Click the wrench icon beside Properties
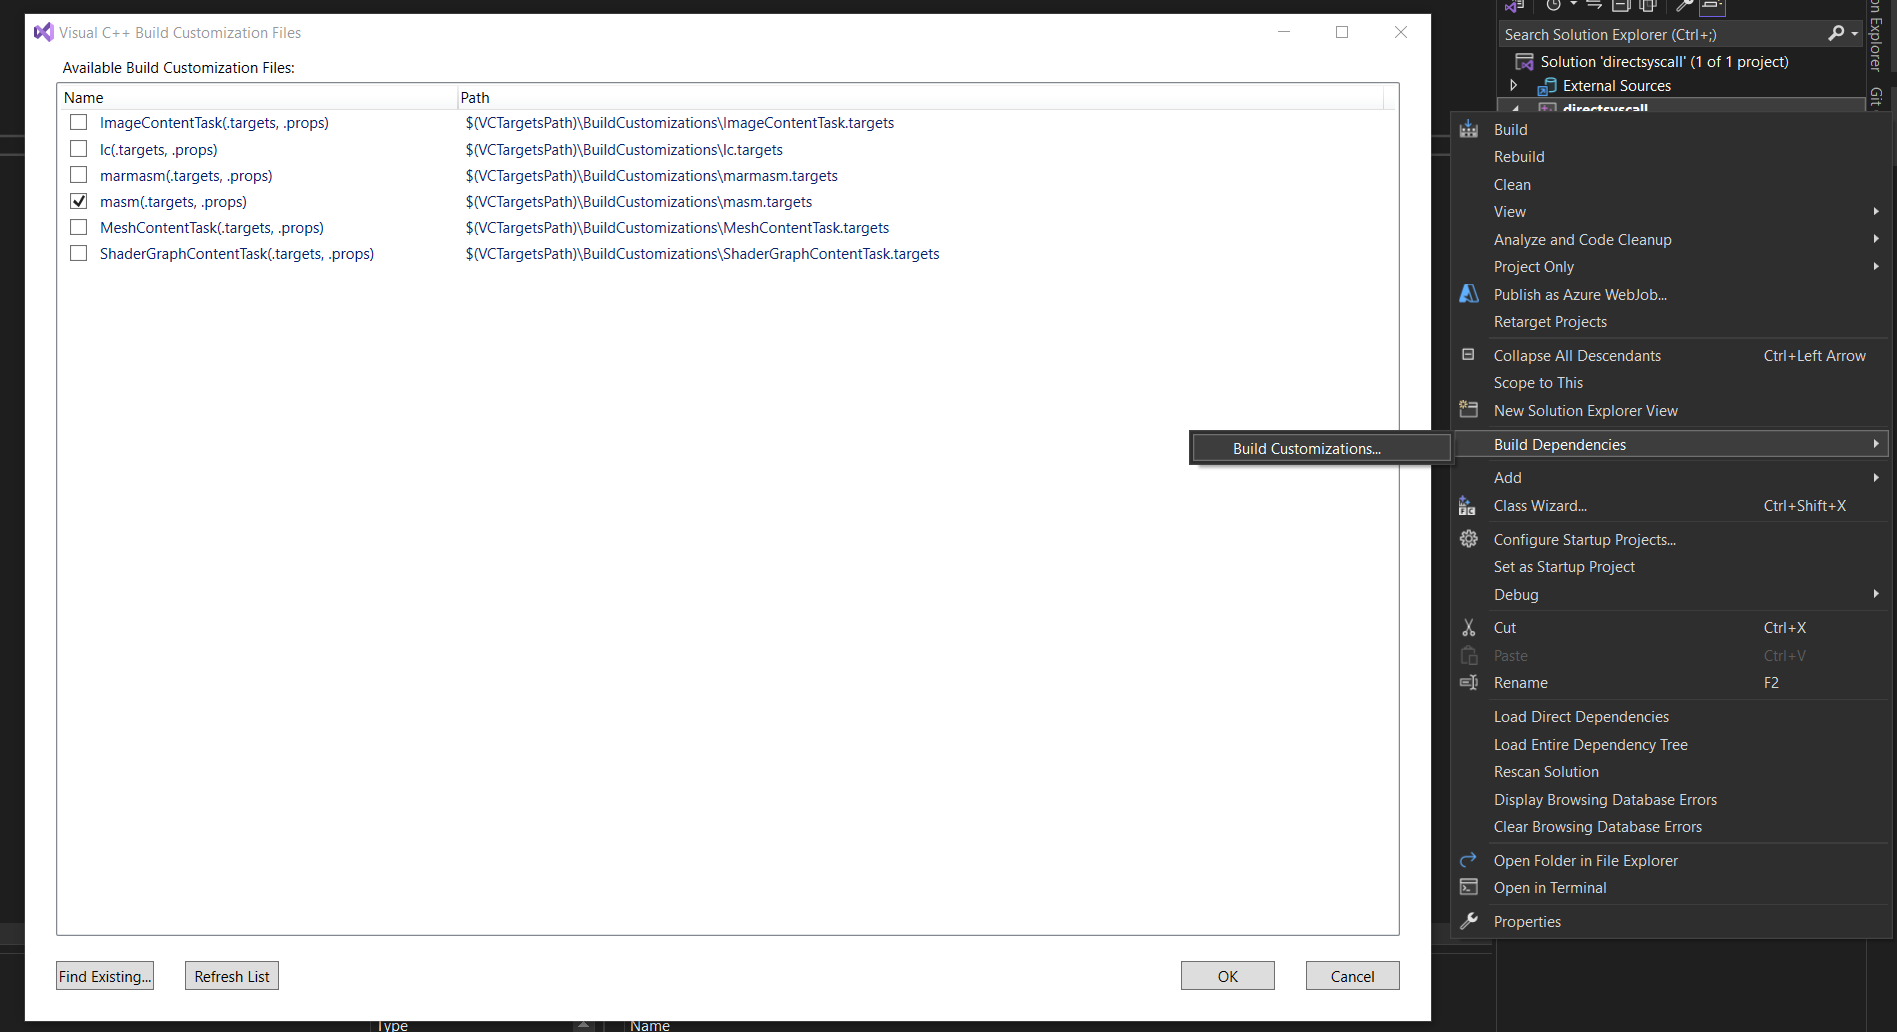 [x=1468, y=921]
